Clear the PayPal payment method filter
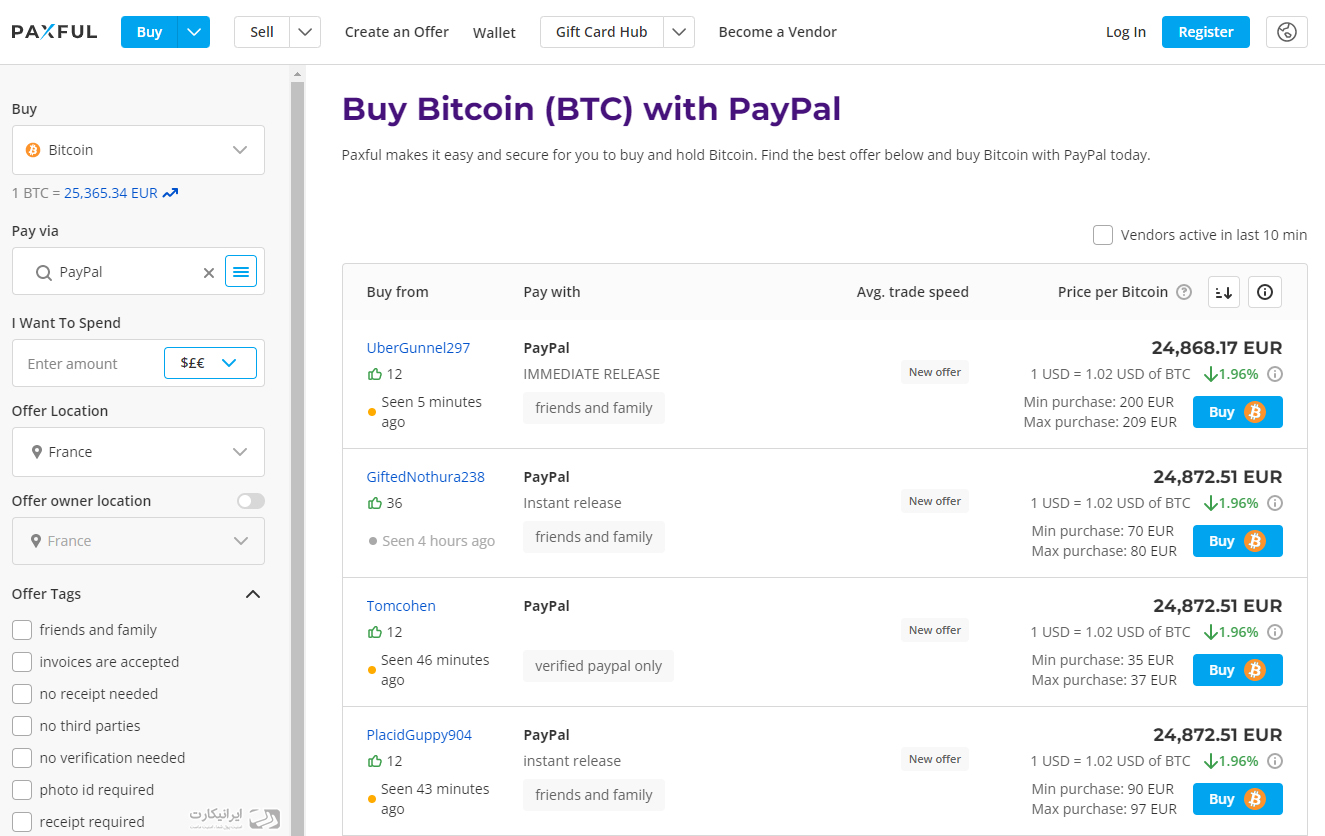The width and height of the screenshot is (1325, 836). (209, 272)
